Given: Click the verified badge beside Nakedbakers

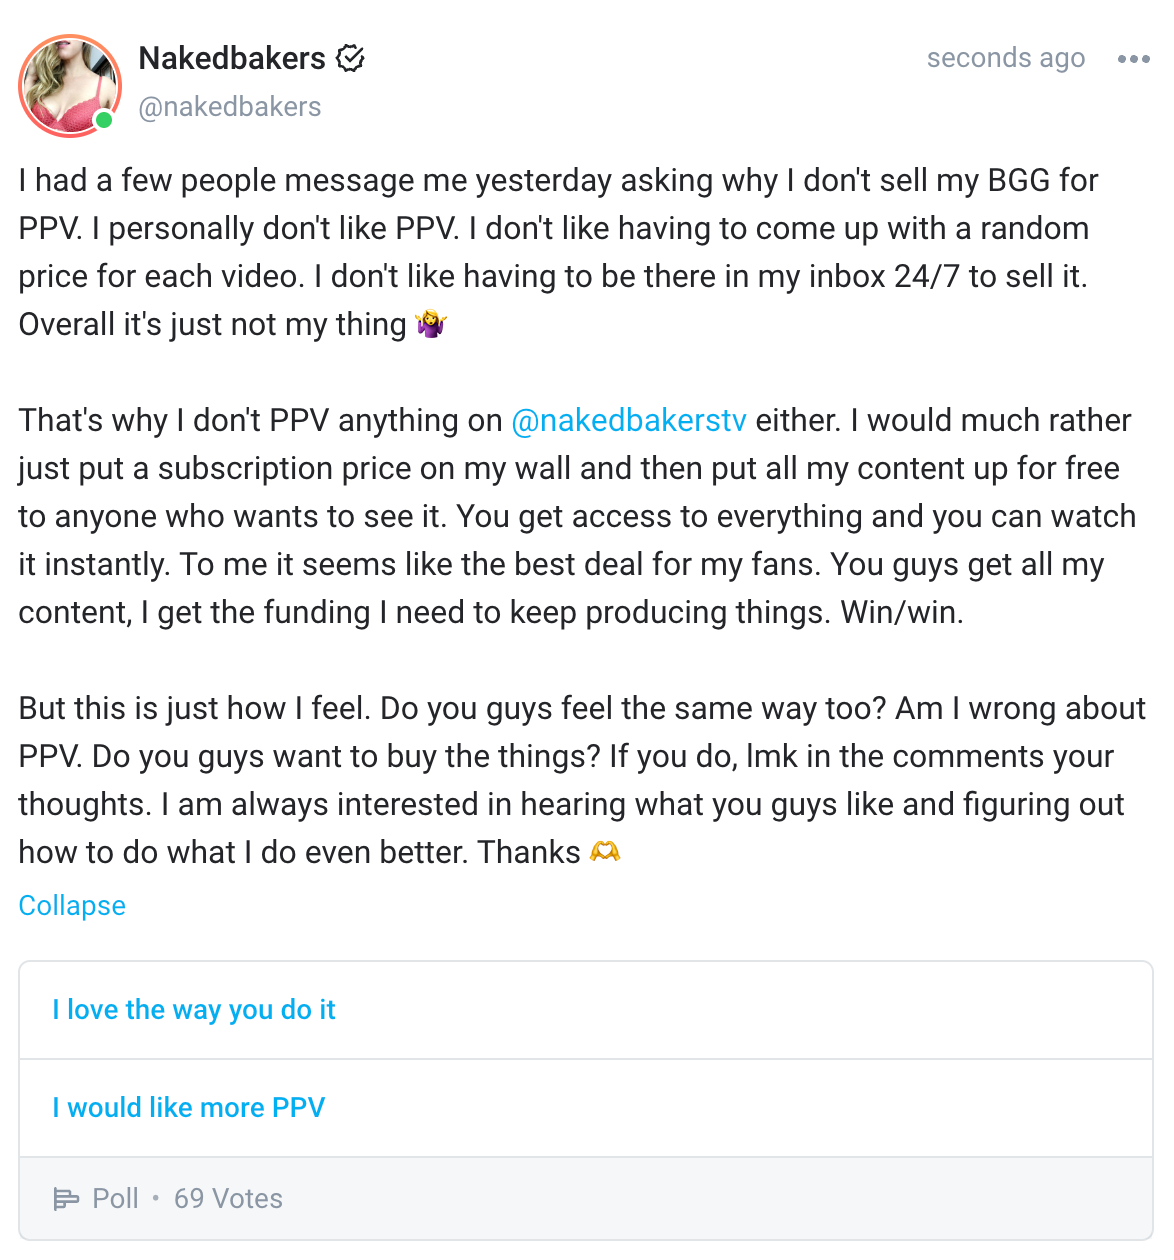Looking at the screenshot, I should tap(350, 59).
